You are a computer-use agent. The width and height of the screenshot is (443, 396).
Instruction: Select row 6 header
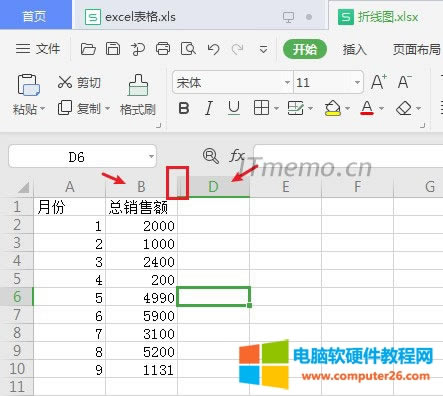click(x=17, y=297)
